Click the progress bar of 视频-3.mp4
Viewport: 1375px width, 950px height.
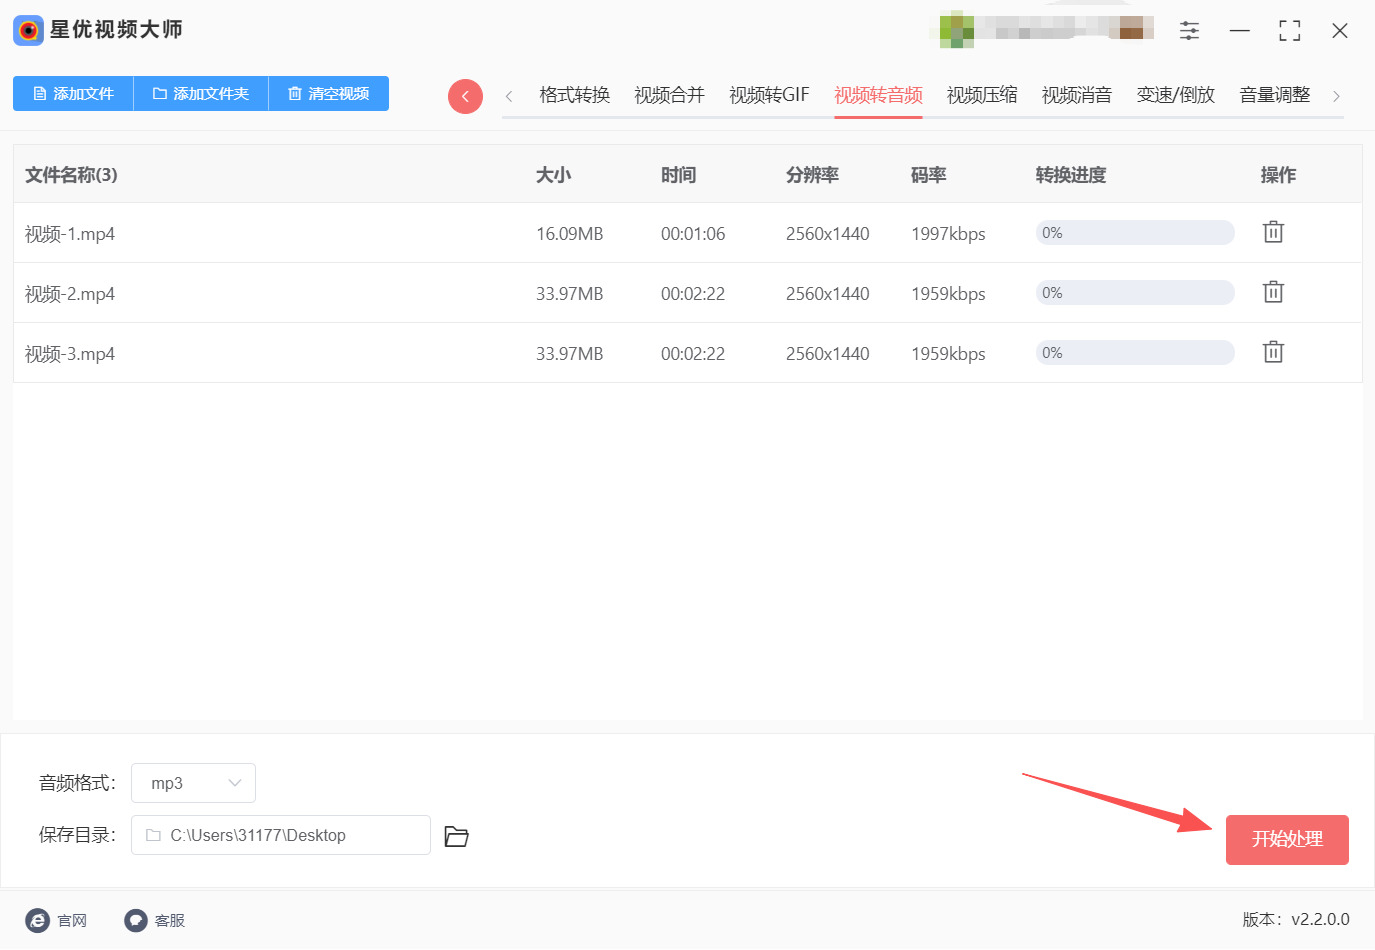pos(1135,353)
